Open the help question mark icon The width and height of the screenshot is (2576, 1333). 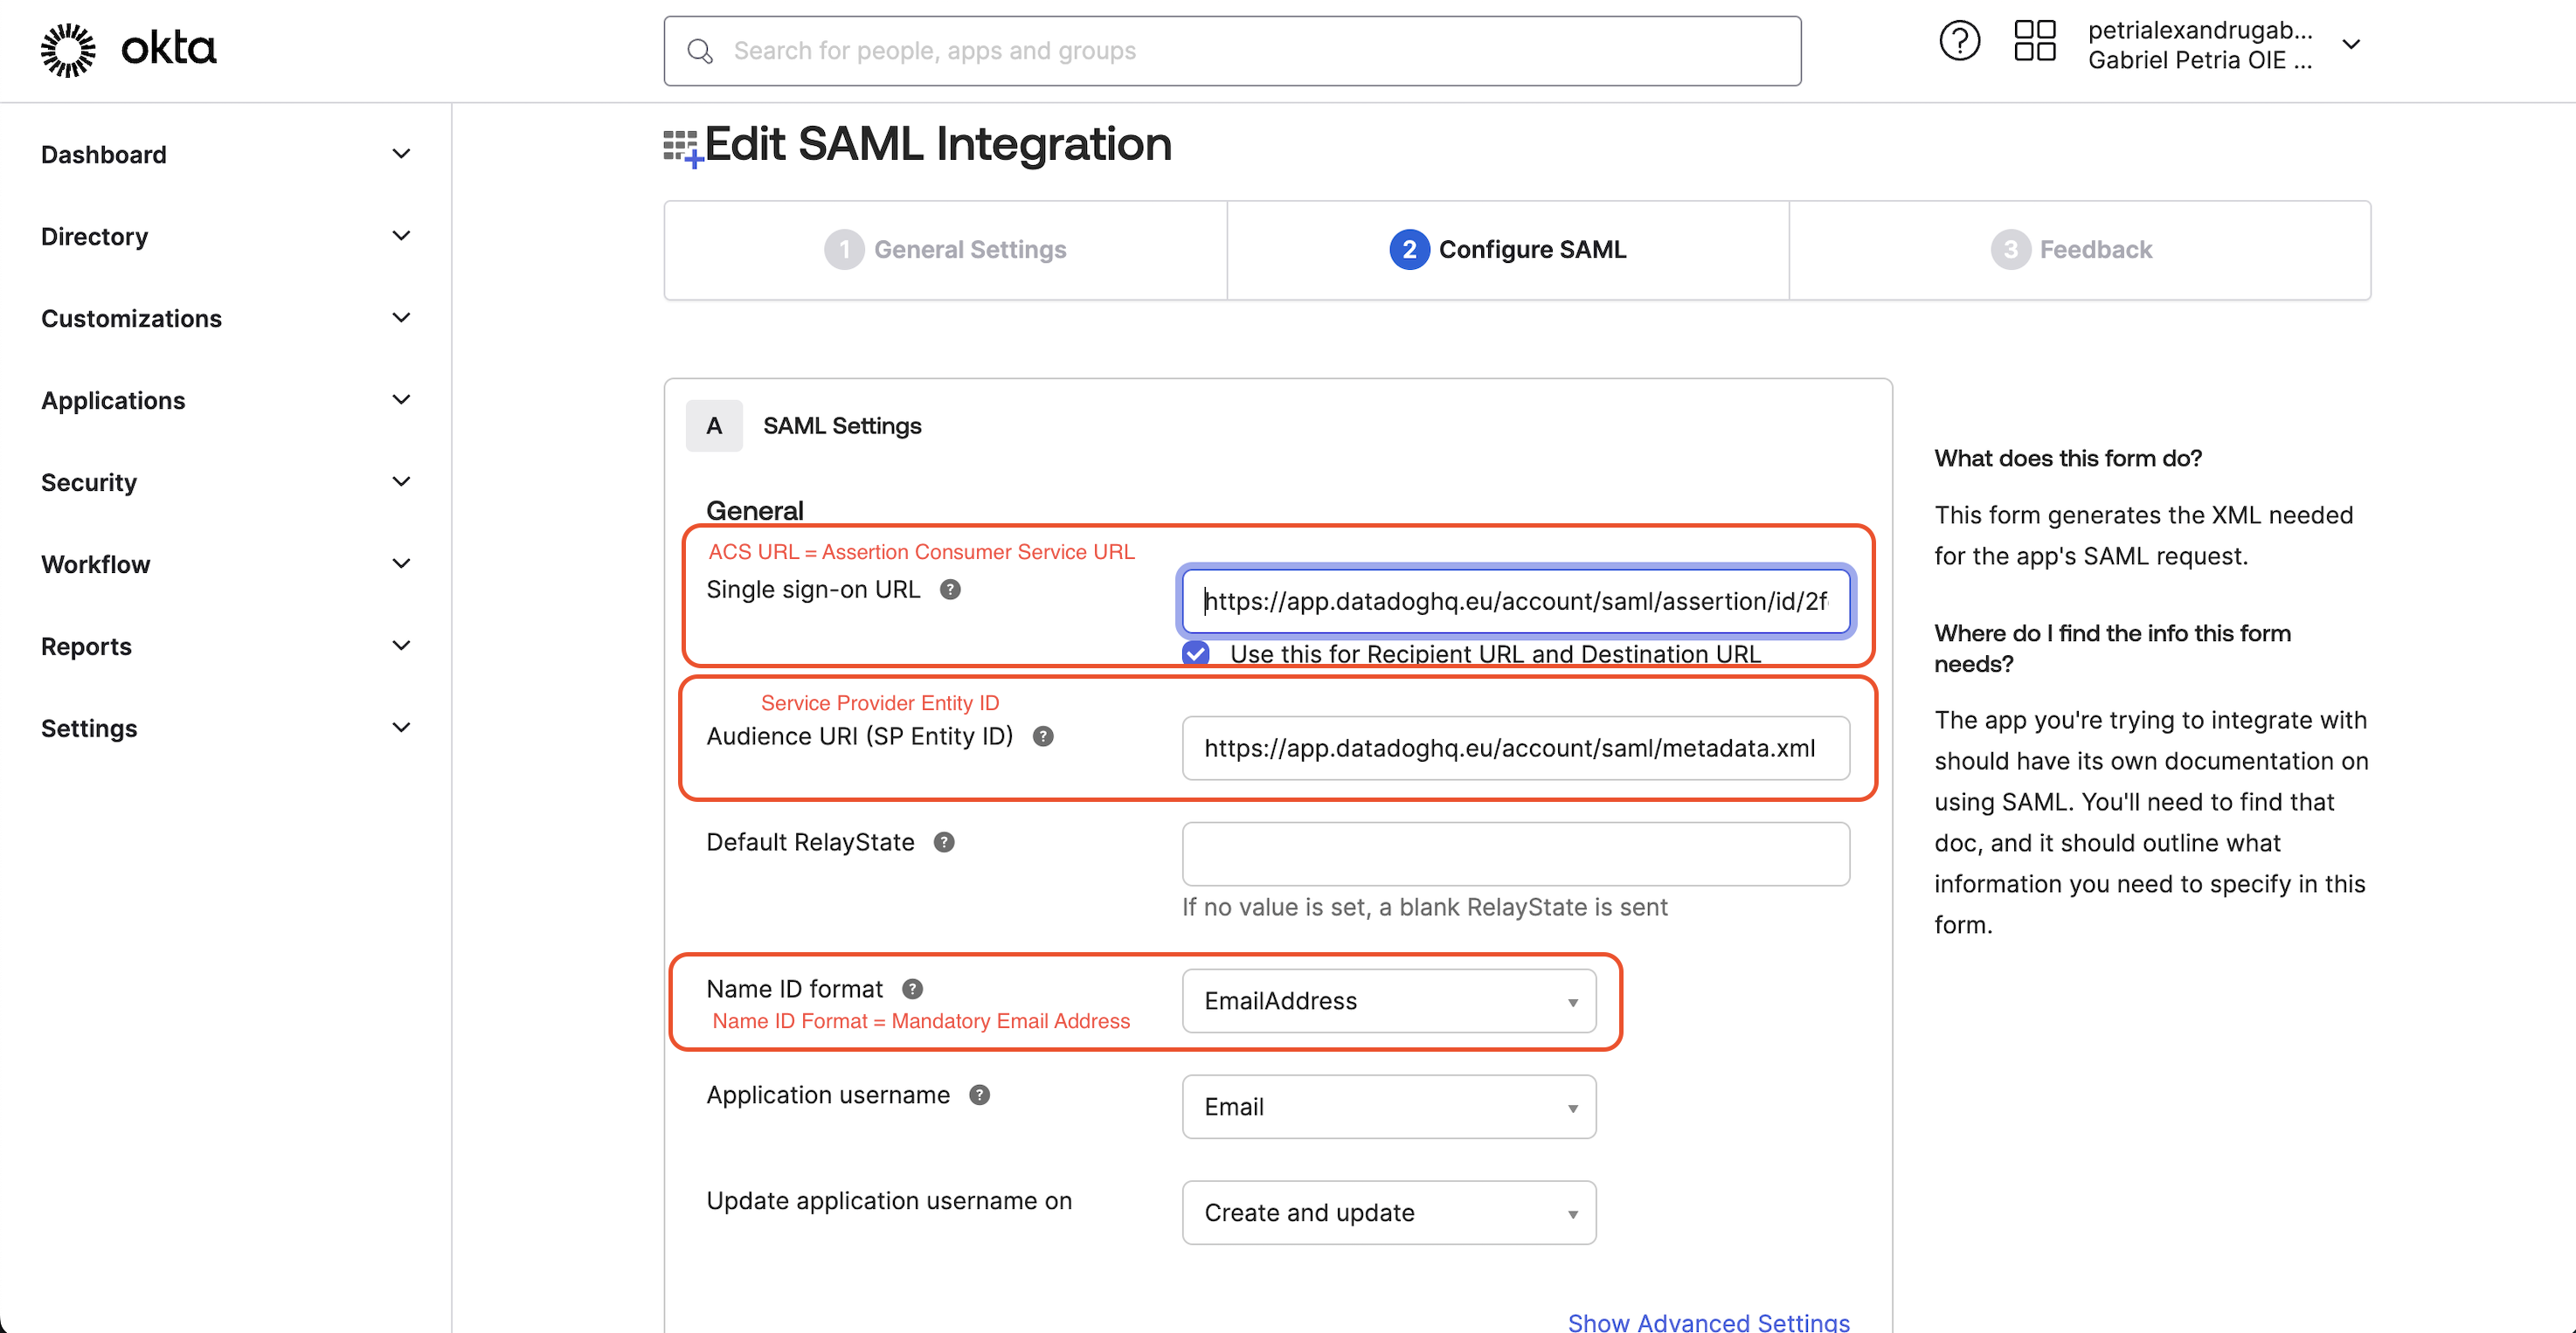1958,42
